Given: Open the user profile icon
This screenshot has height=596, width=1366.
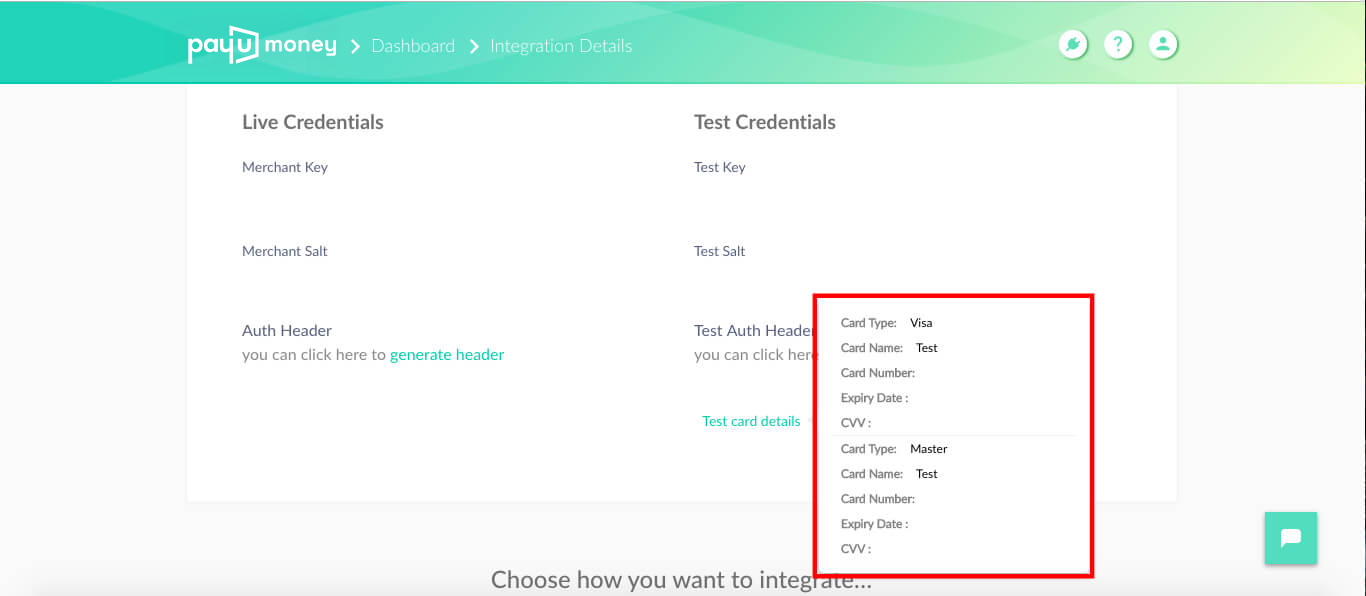Looking at the screenshot, I should pos(1163,45).
